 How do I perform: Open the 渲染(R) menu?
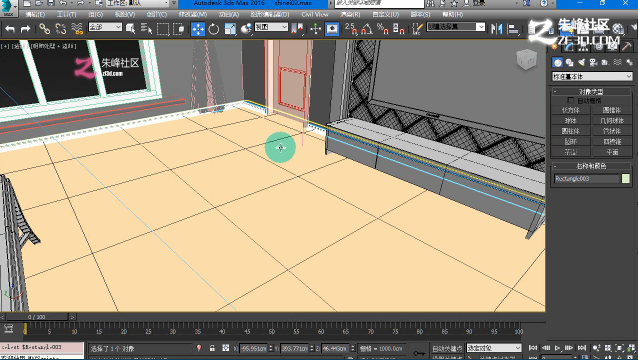[350, 14]
